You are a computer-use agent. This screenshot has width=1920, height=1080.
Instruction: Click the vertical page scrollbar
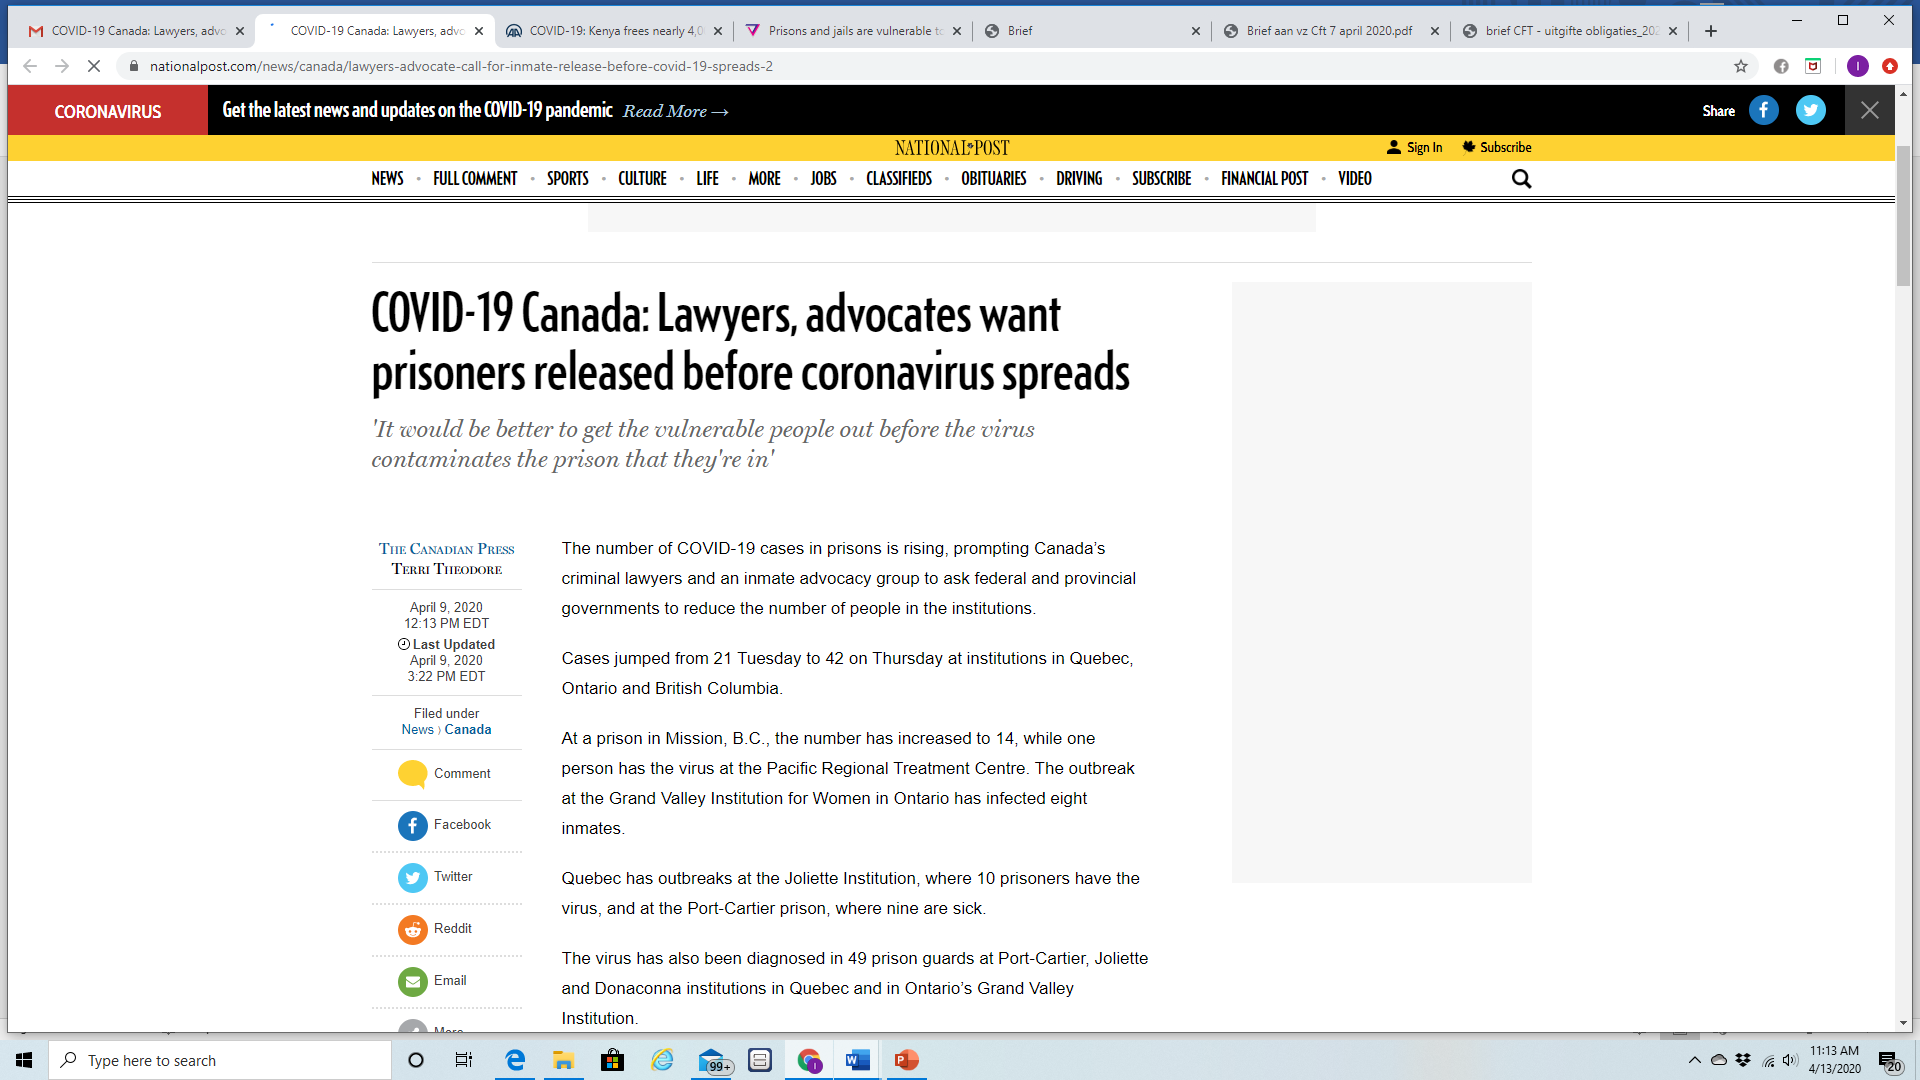pyautogui.click(x=1903, y=215)
